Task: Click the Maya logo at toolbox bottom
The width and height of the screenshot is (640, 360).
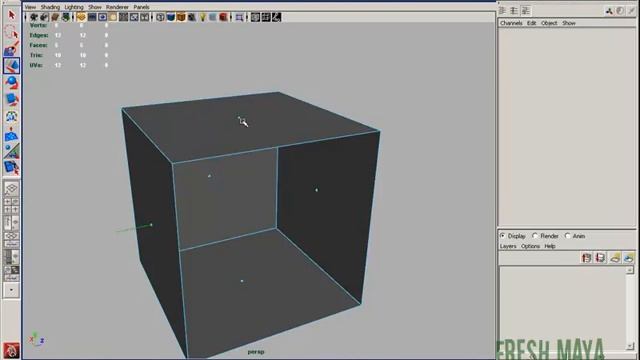Action: 11,350
